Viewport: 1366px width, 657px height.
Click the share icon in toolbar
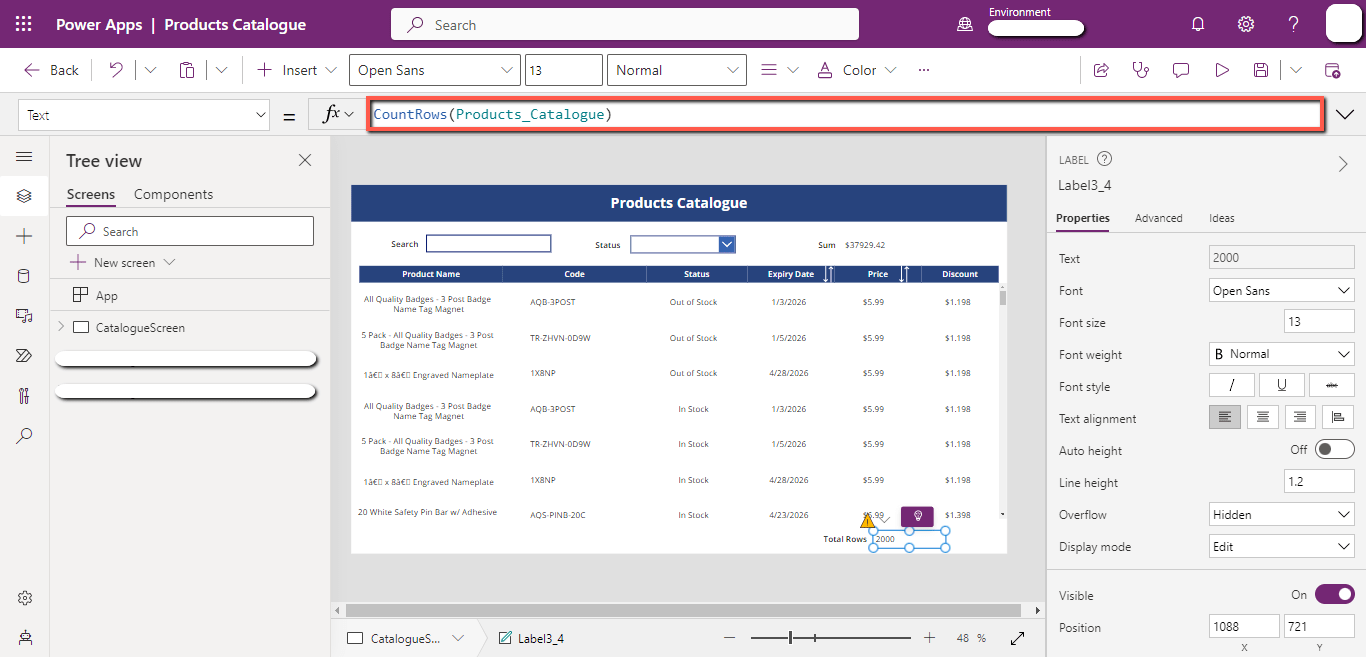[x=1101, y=70]
